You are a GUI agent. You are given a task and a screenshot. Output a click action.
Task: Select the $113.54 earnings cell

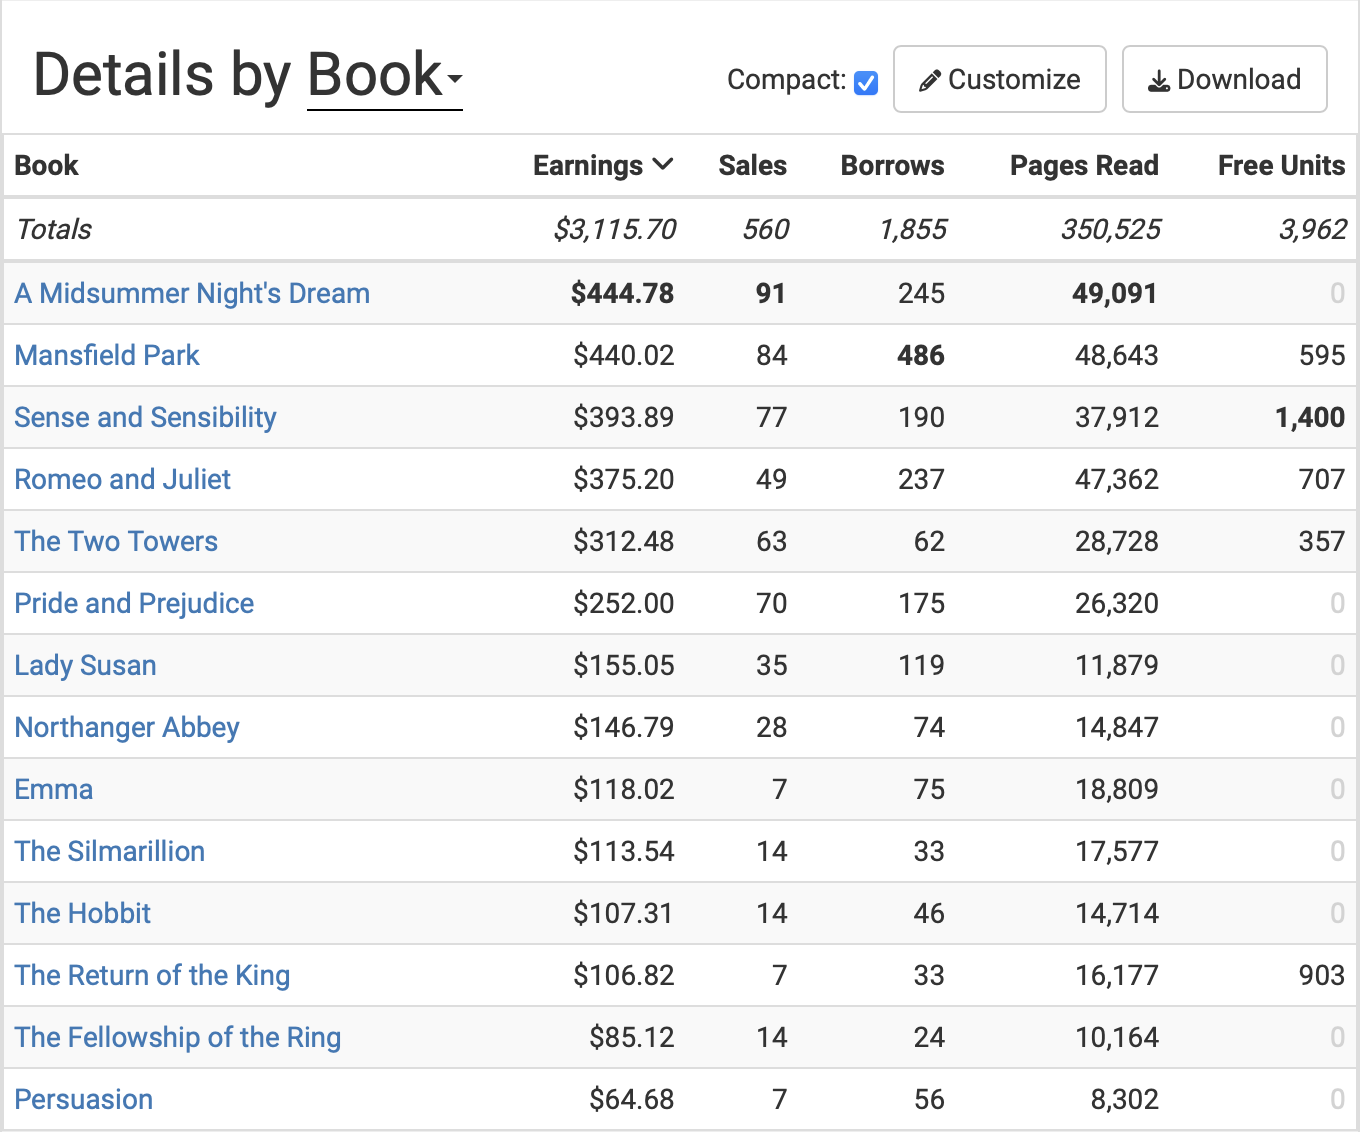coord(623,851)
